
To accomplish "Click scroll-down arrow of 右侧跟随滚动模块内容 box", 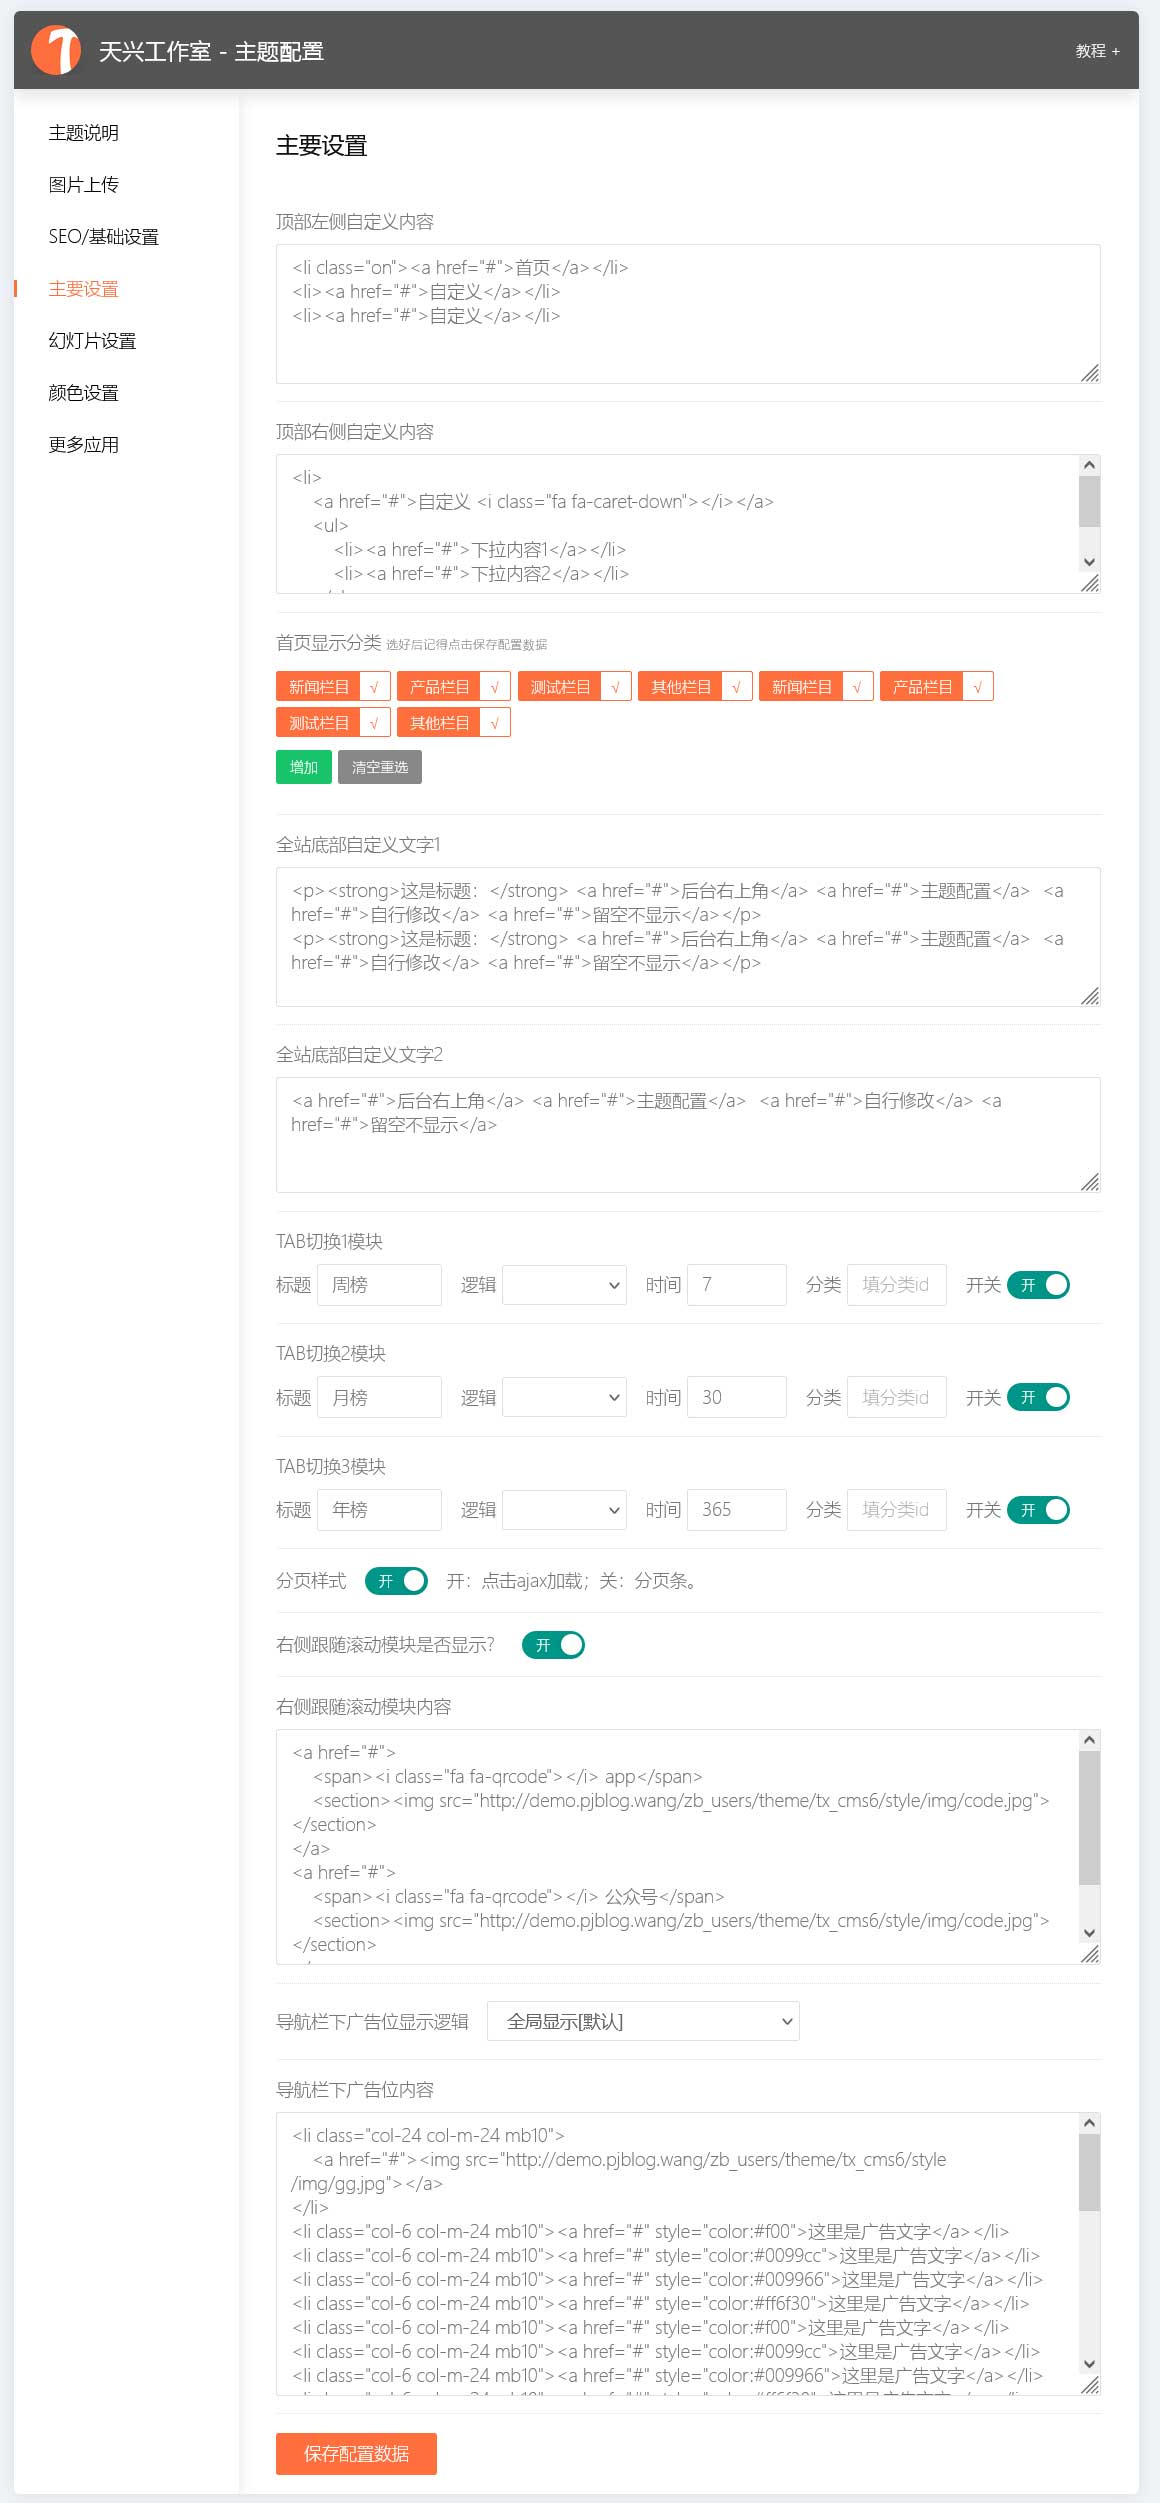I will tap(1090, 1933).
